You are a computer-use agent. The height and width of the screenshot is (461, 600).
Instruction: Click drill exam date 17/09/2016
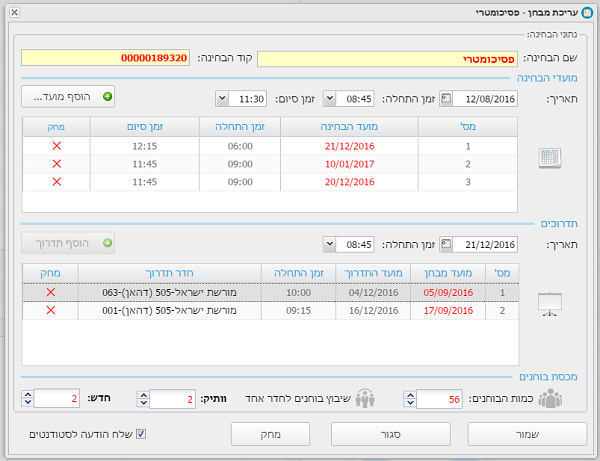[448, 310]
